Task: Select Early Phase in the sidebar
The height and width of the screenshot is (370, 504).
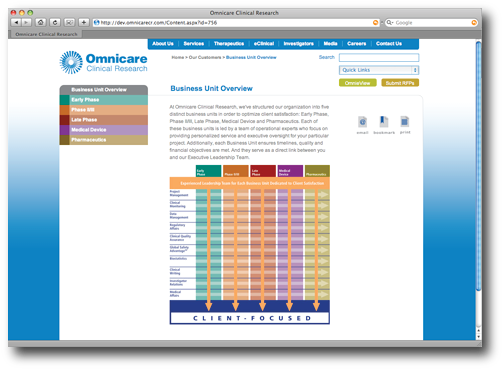Action: coord(104,100)
